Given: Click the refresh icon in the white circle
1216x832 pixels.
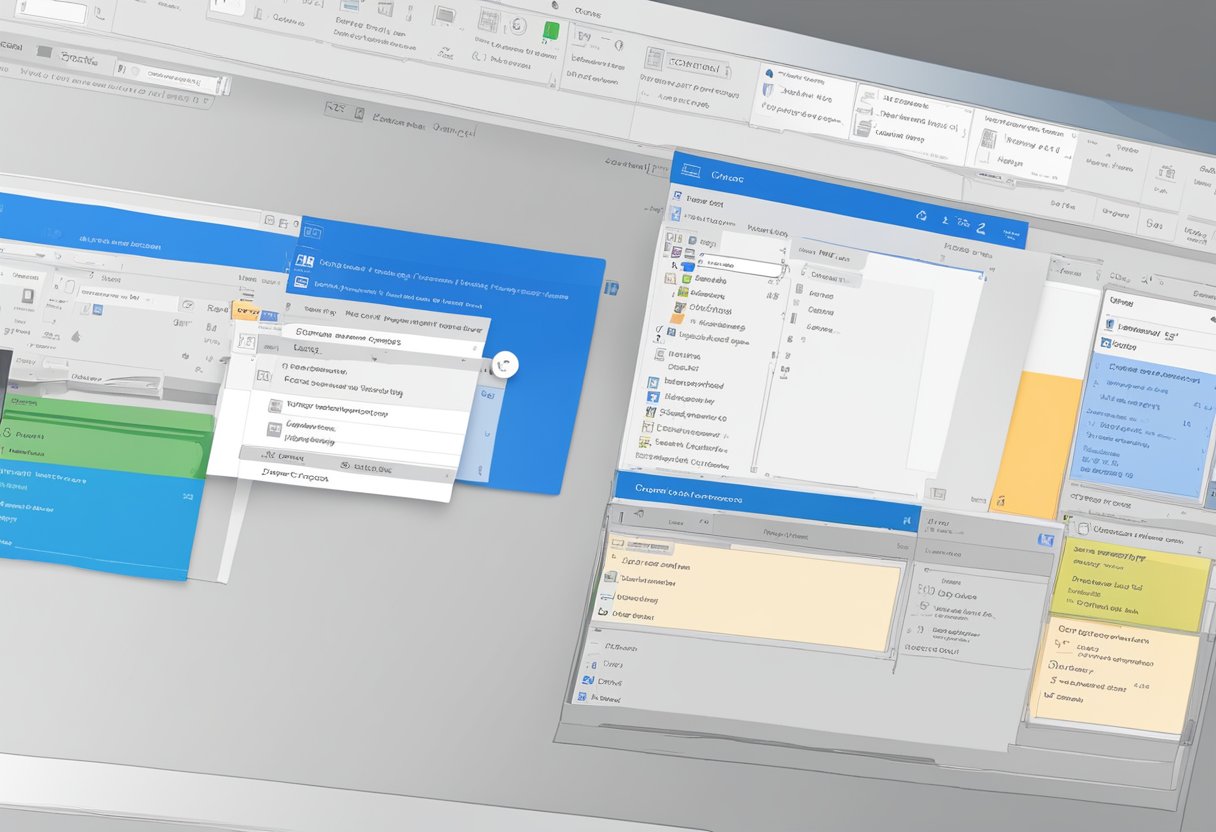Looking at the screenshot, I should [x=503, y=365].
